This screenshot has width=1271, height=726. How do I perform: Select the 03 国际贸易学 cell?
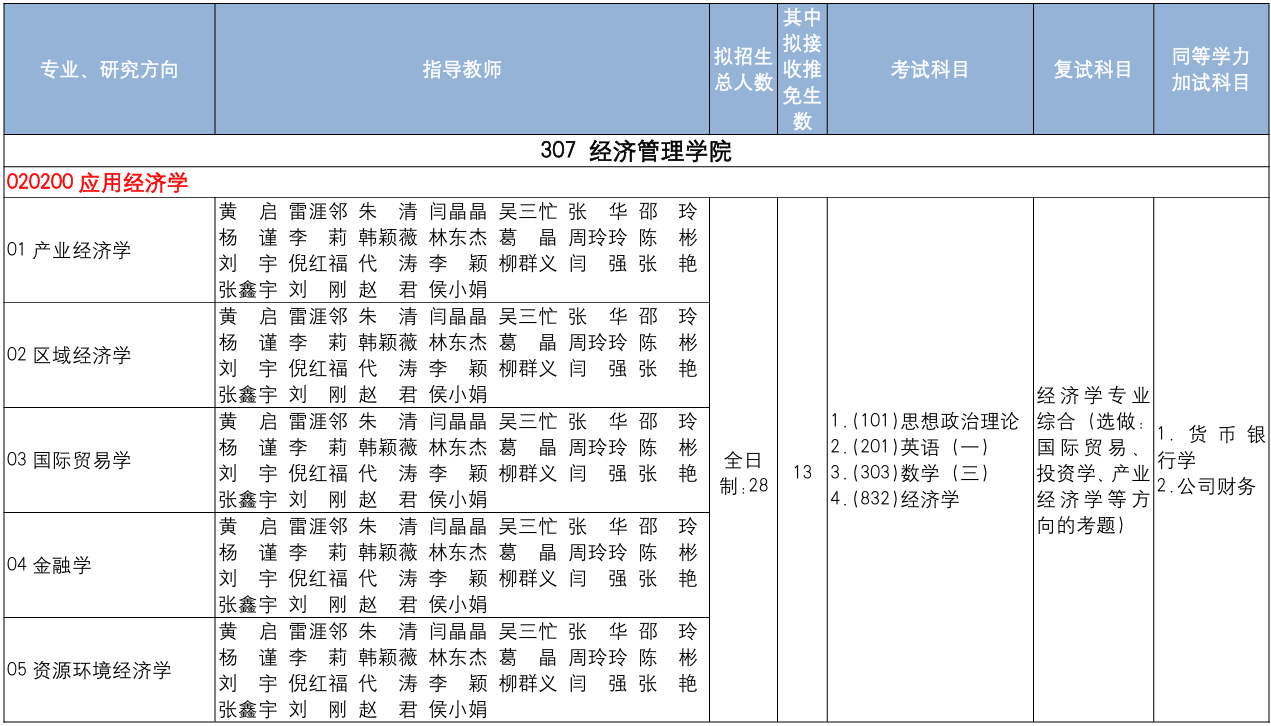click(x=109, y=460)
